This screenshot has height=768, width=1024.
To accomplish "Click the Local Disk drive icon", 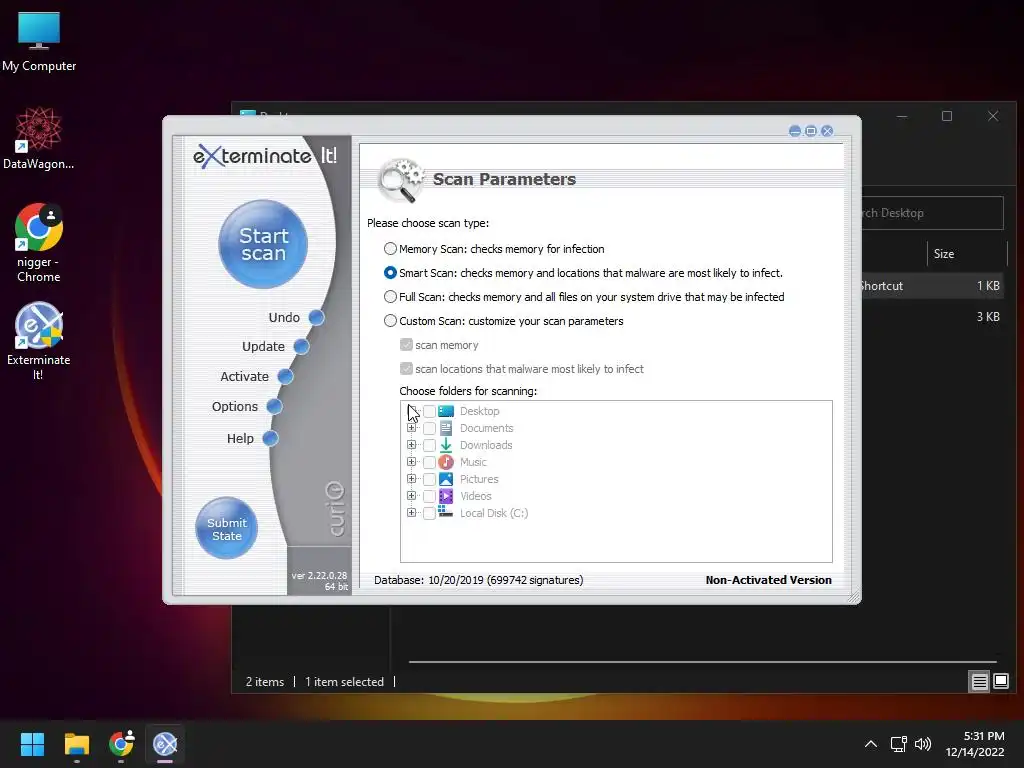I will (x=446, y=512).
